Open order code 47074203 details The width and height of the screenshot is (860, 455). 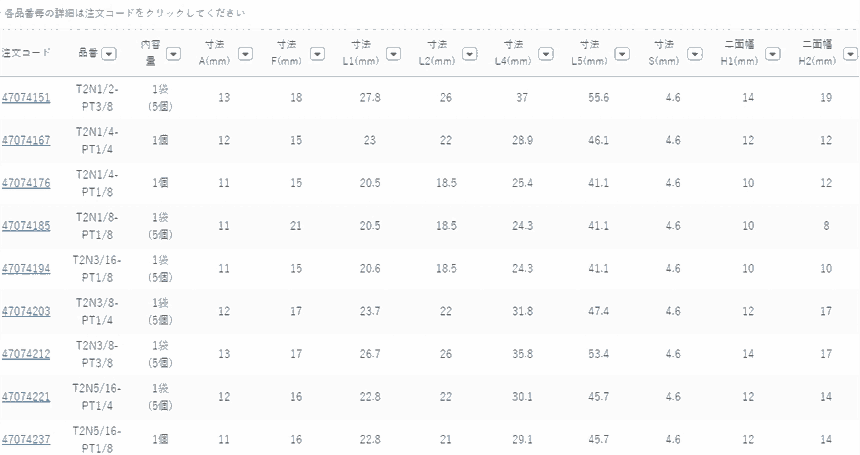26,311
